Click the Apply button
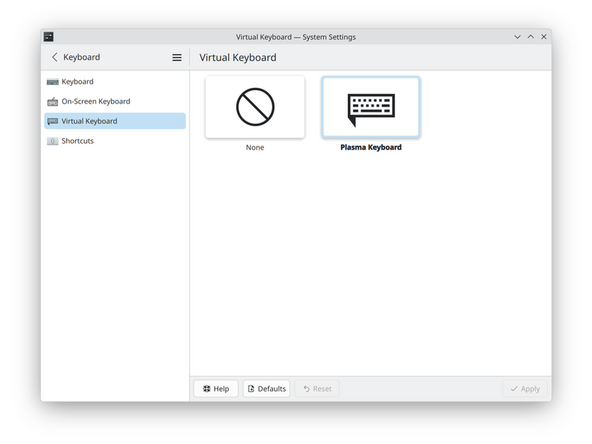 [525, 388]
